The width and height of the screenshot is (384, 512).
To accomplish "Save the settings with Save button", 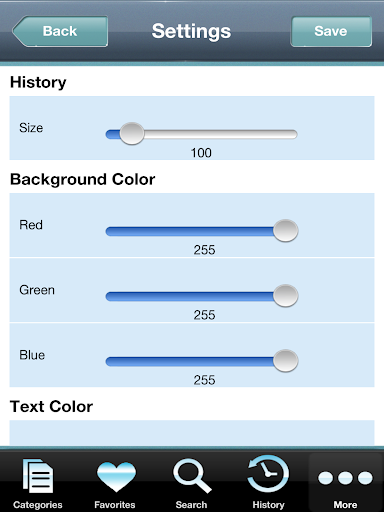I will (x=331, y=31).
